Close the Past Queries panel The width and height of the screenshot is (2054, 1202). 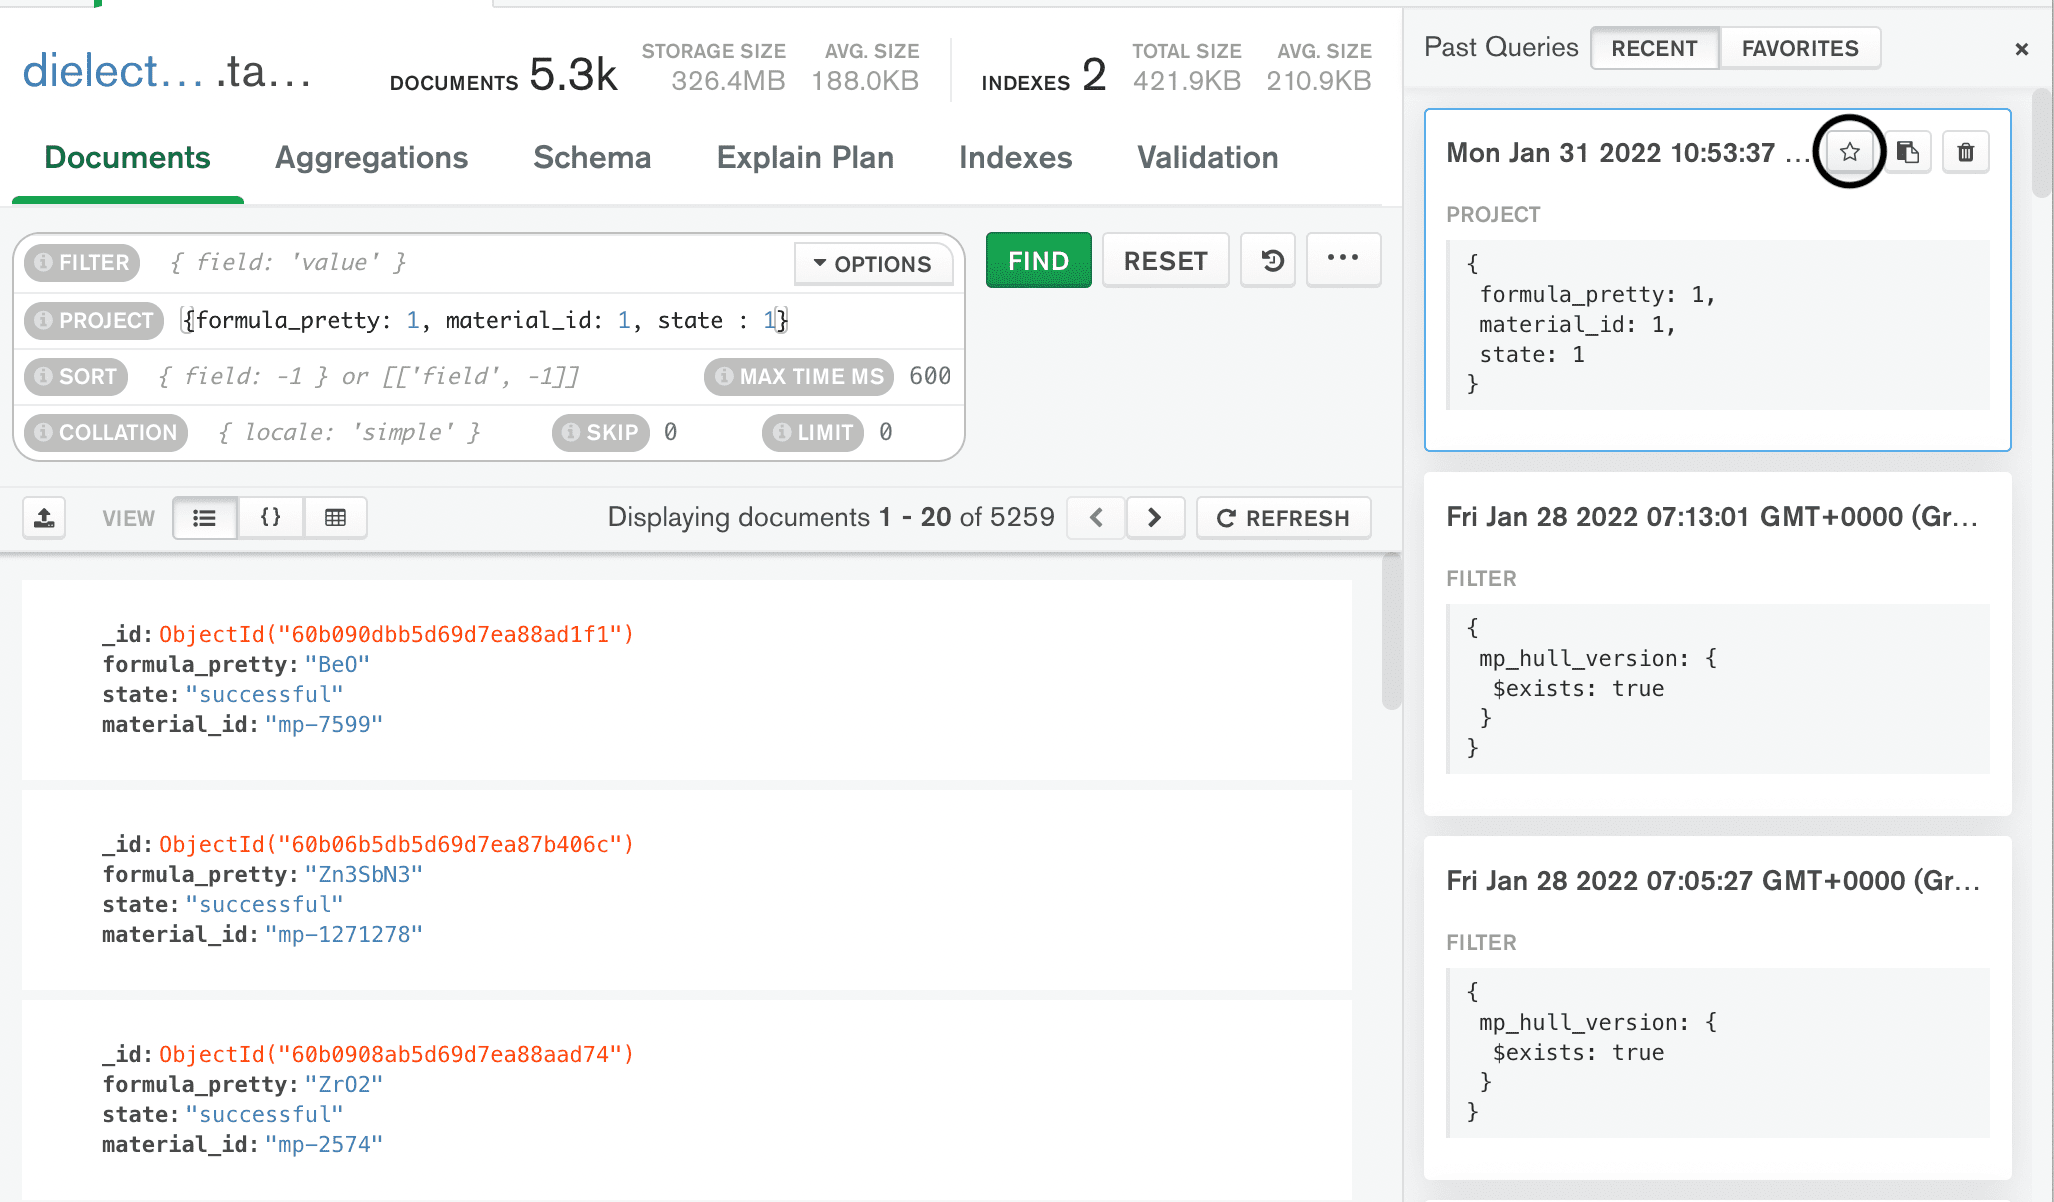(2022, 48)
